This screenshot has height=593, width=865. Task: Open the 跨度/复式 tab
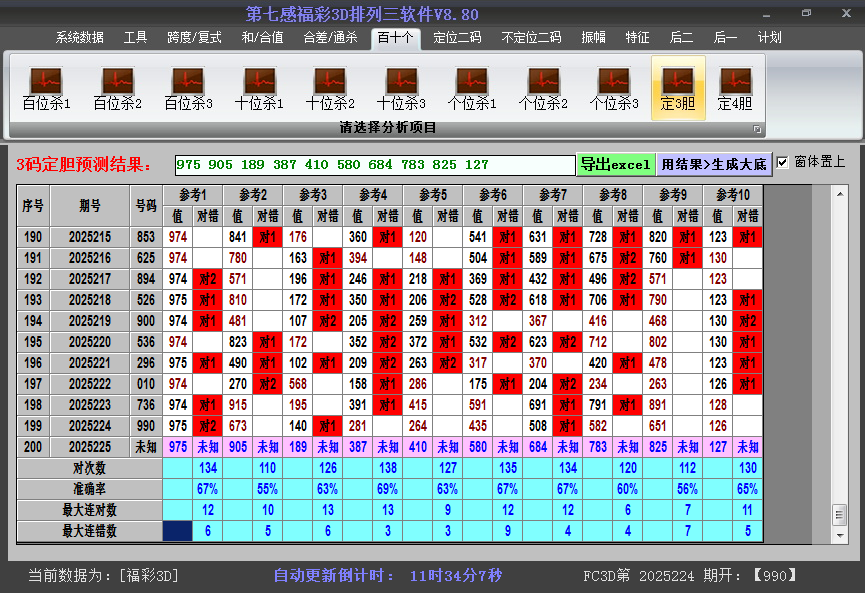pos(194,38)
